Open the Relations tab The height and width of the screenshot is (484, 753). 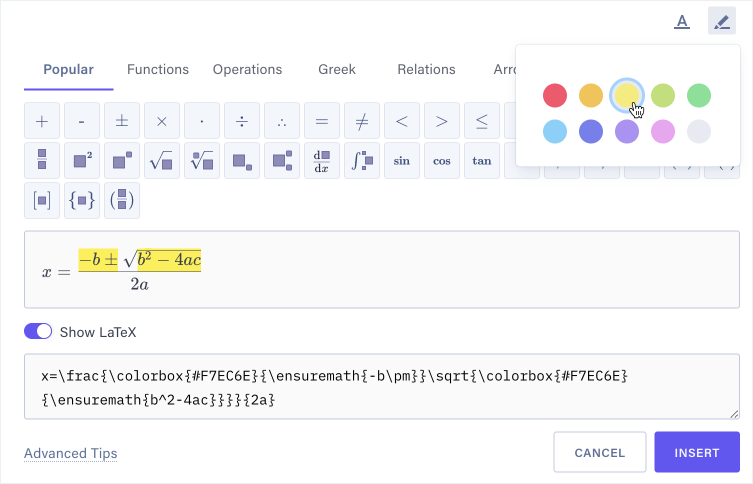tap(426, 70)
